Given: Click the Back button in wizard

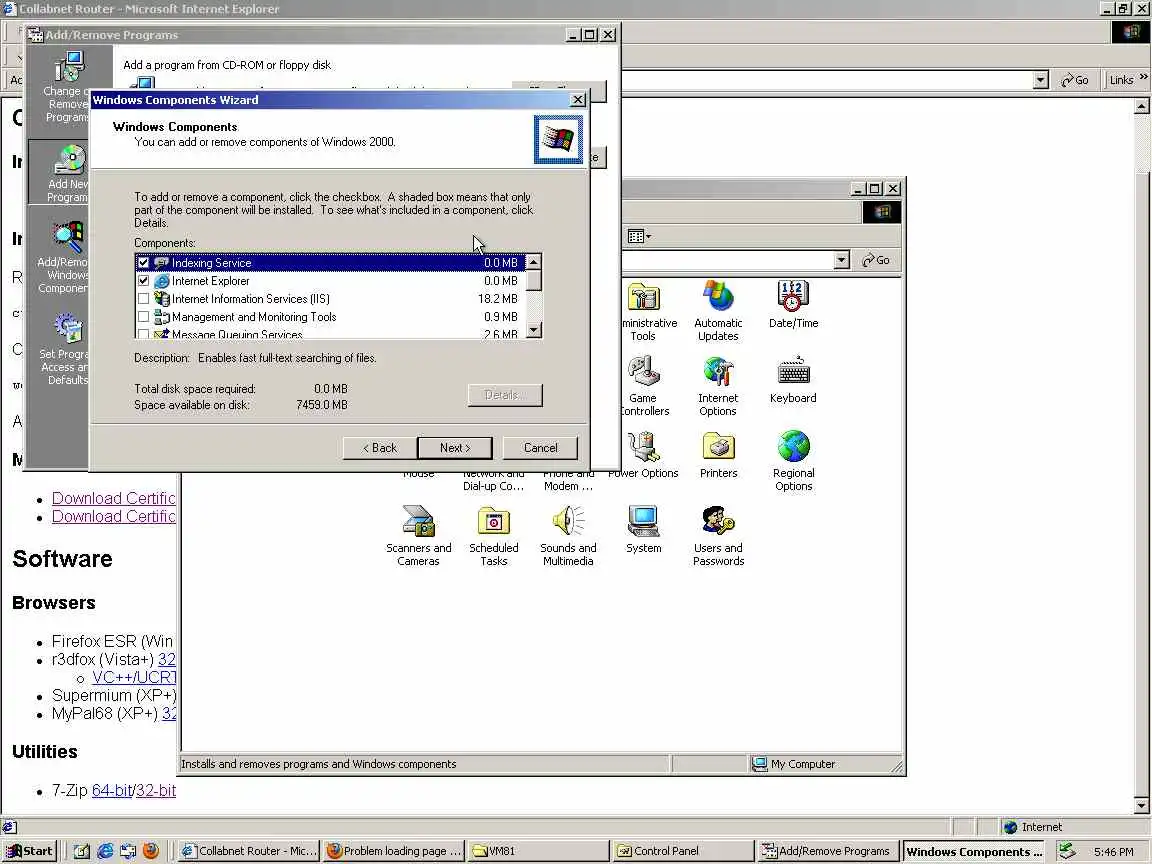Looking at the screenshot, I should (x=379, y=447).
